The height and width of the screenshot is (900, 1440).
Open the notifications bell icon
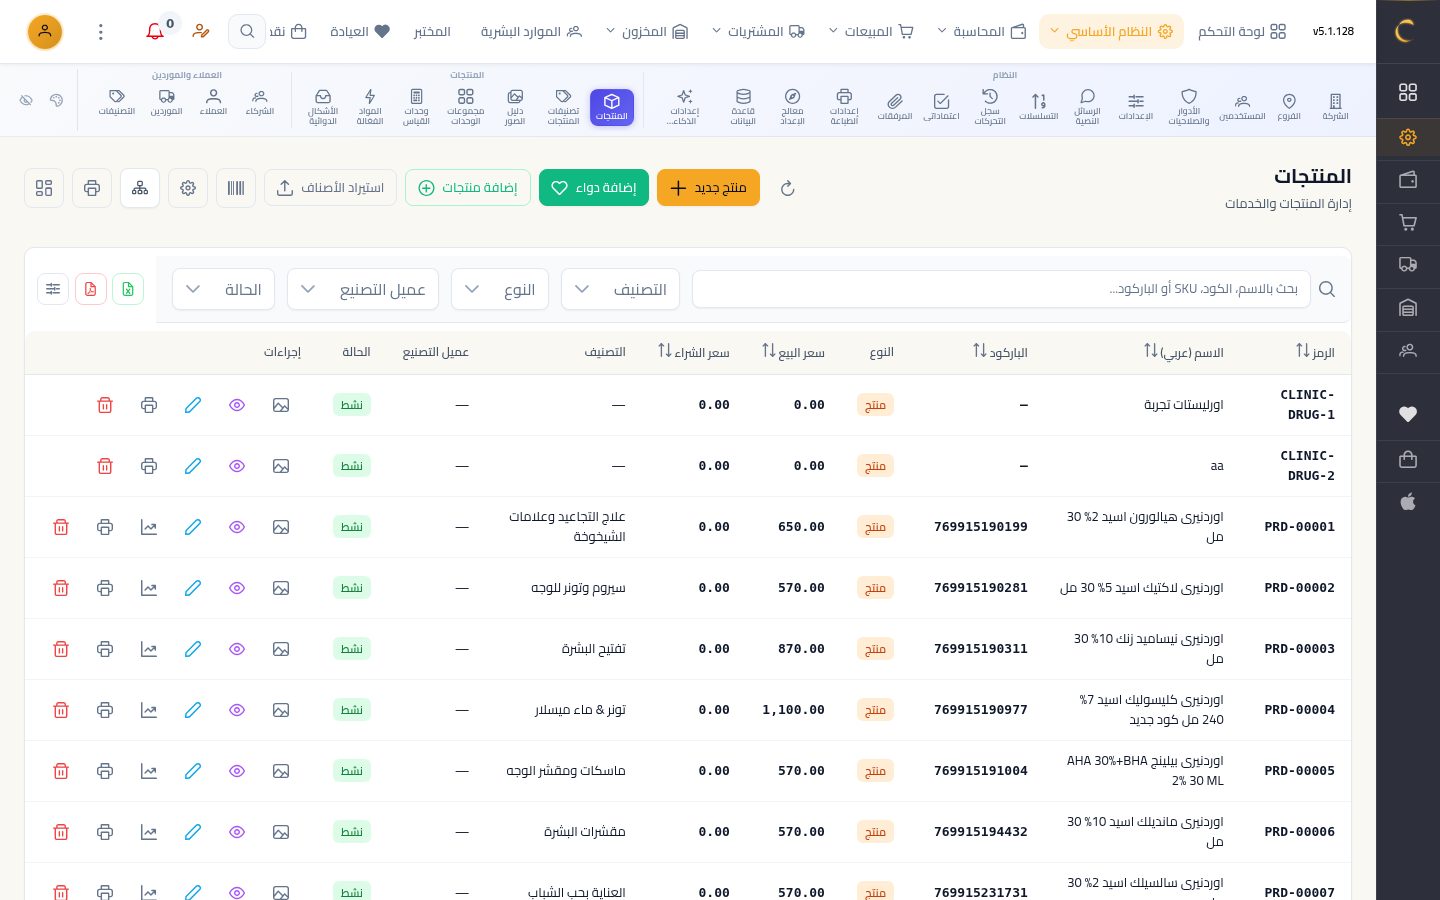tap(155, 32)
